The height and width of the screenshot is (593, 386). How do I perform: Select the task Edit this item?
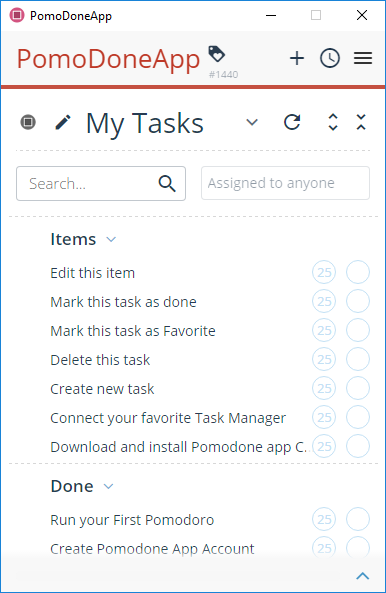tap(93, 273)
